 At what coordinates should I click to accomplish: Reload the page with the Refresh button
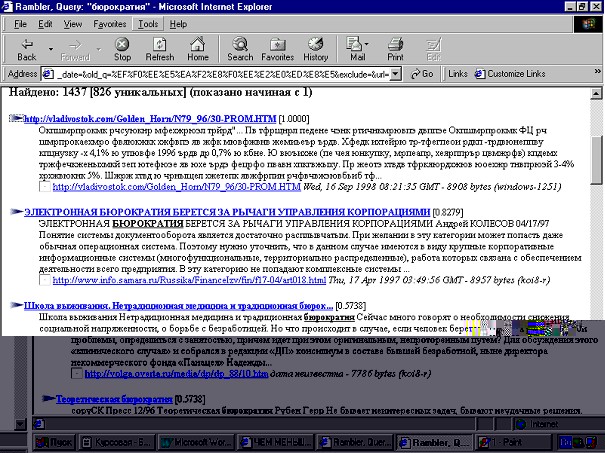[160, 49]
